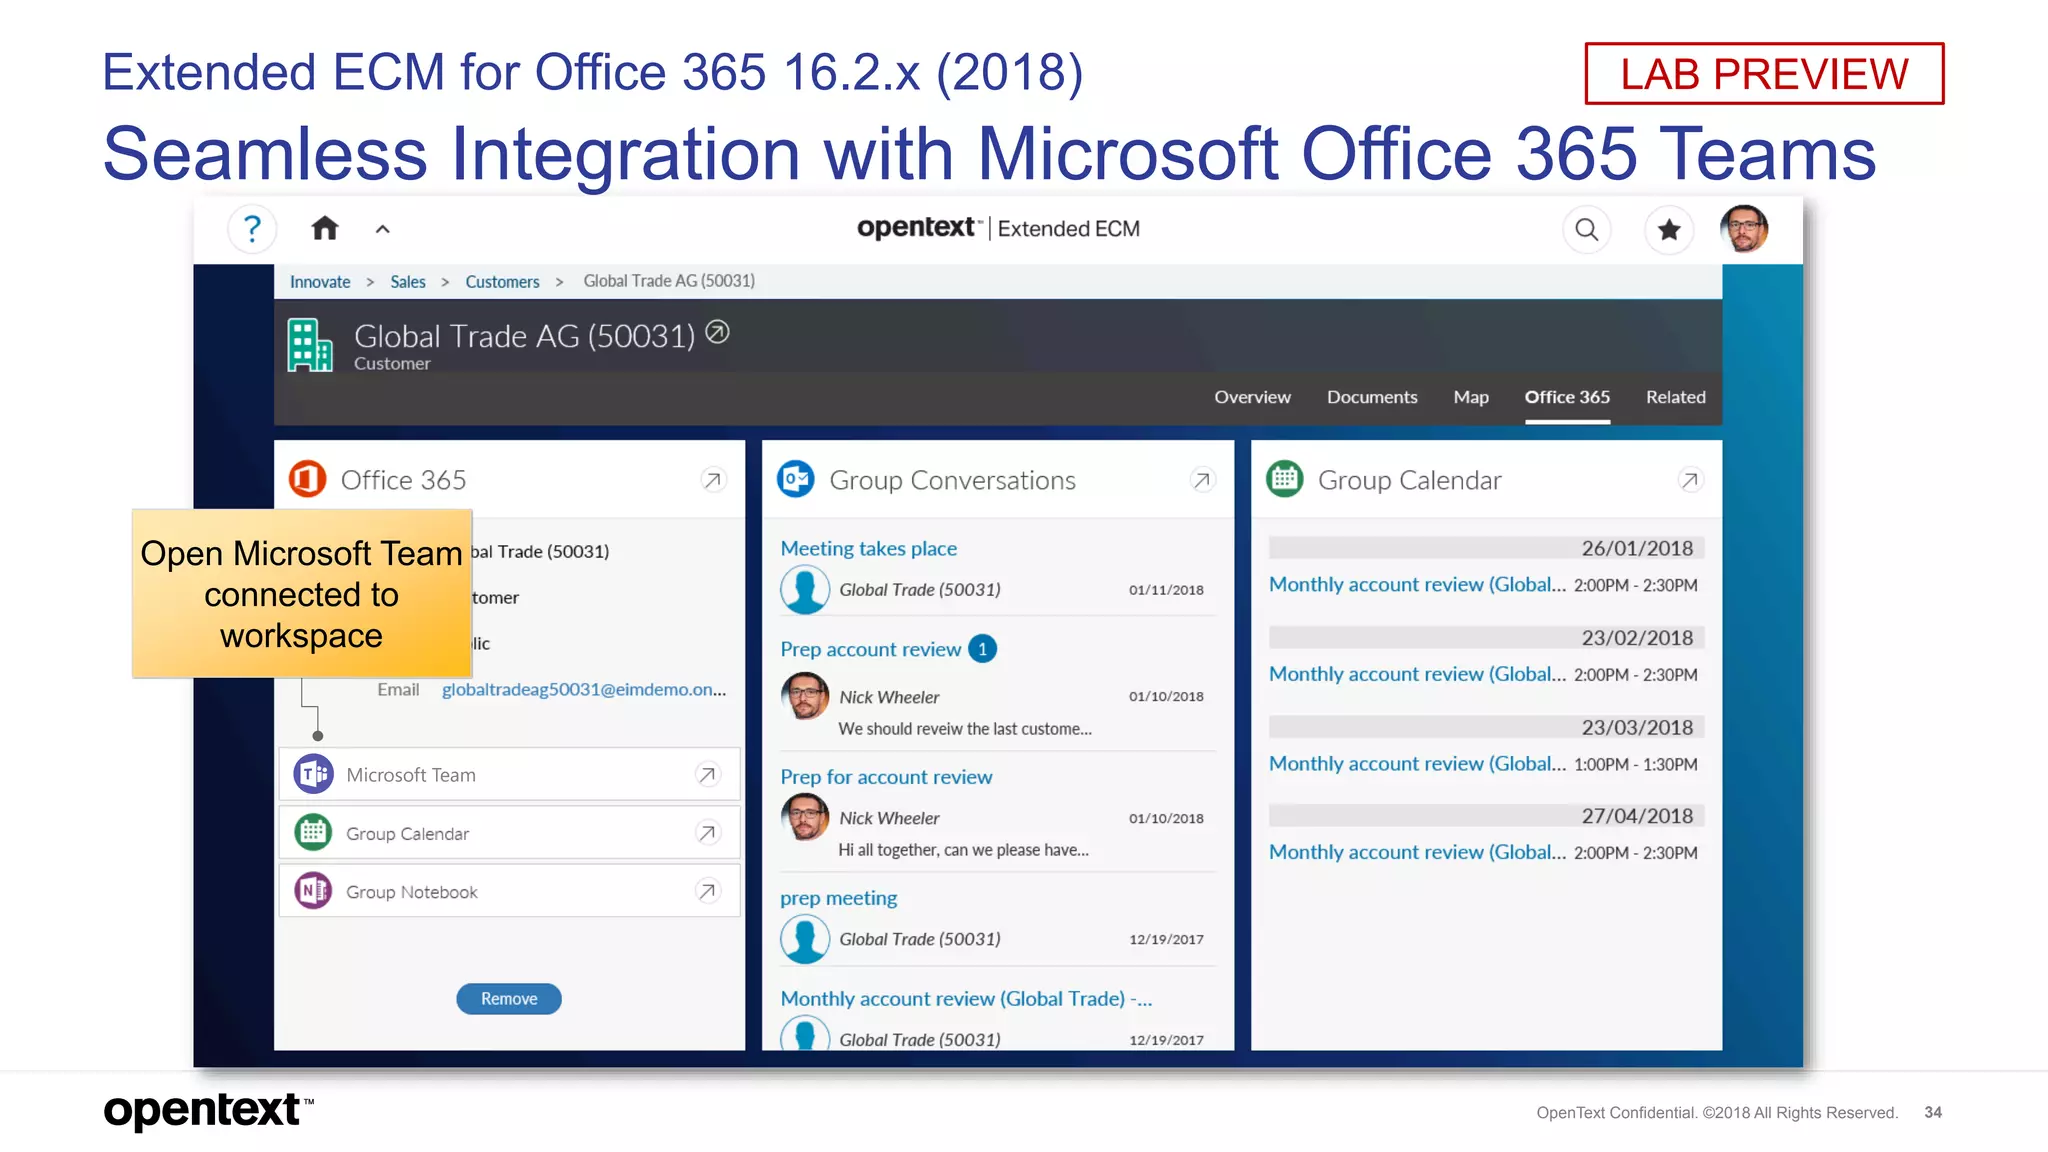
Task: Expand the Group Calendar tile
Action: pos(1690,480)
